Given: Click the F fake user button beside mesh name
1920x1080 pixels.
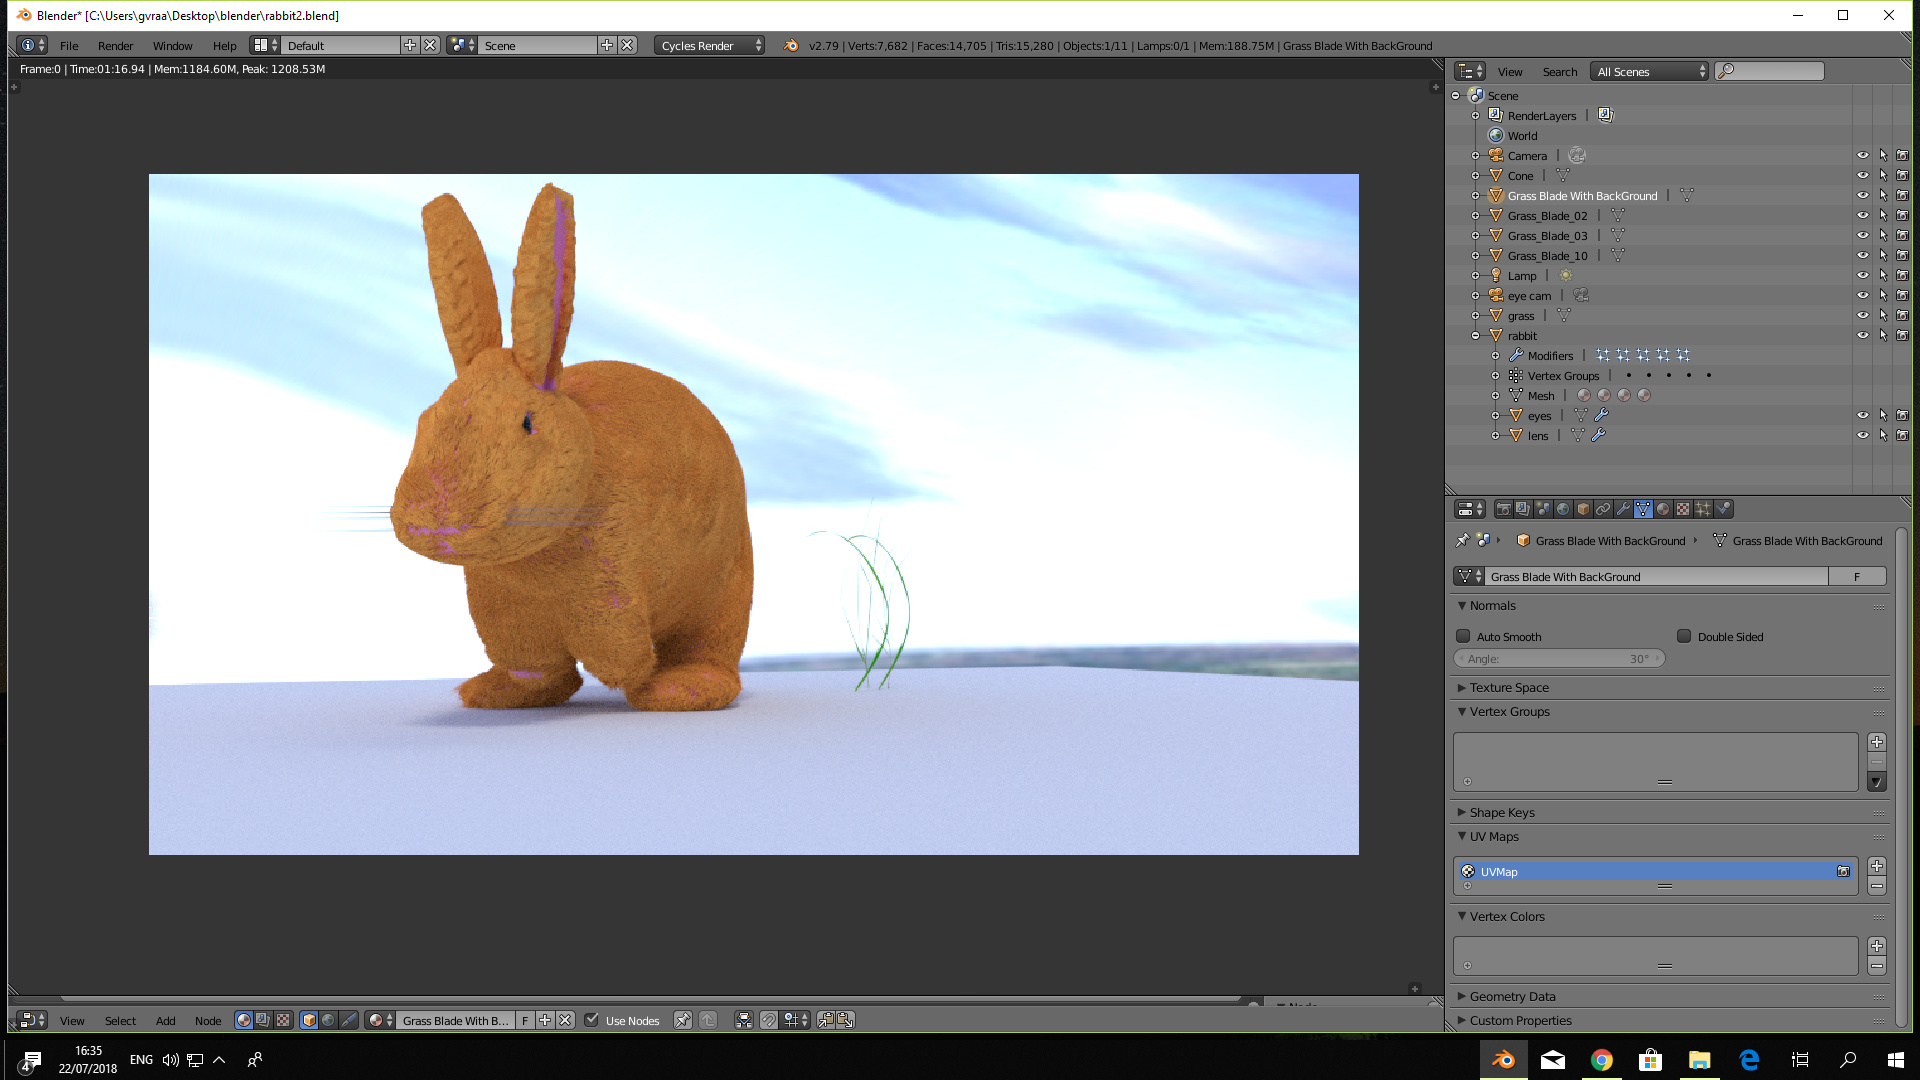Looking at the screenshot, I should point(1857,576).
